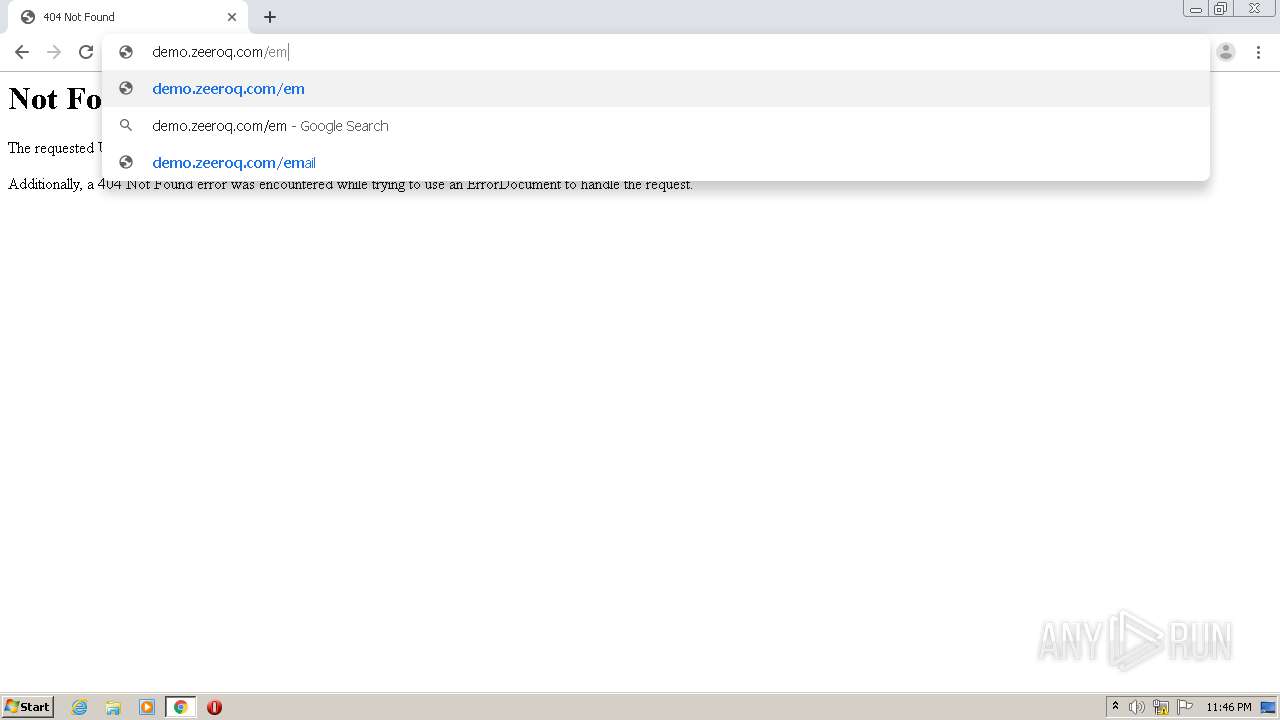
Task: Show hidden system tray icons
Action: tap(1115, 707)
